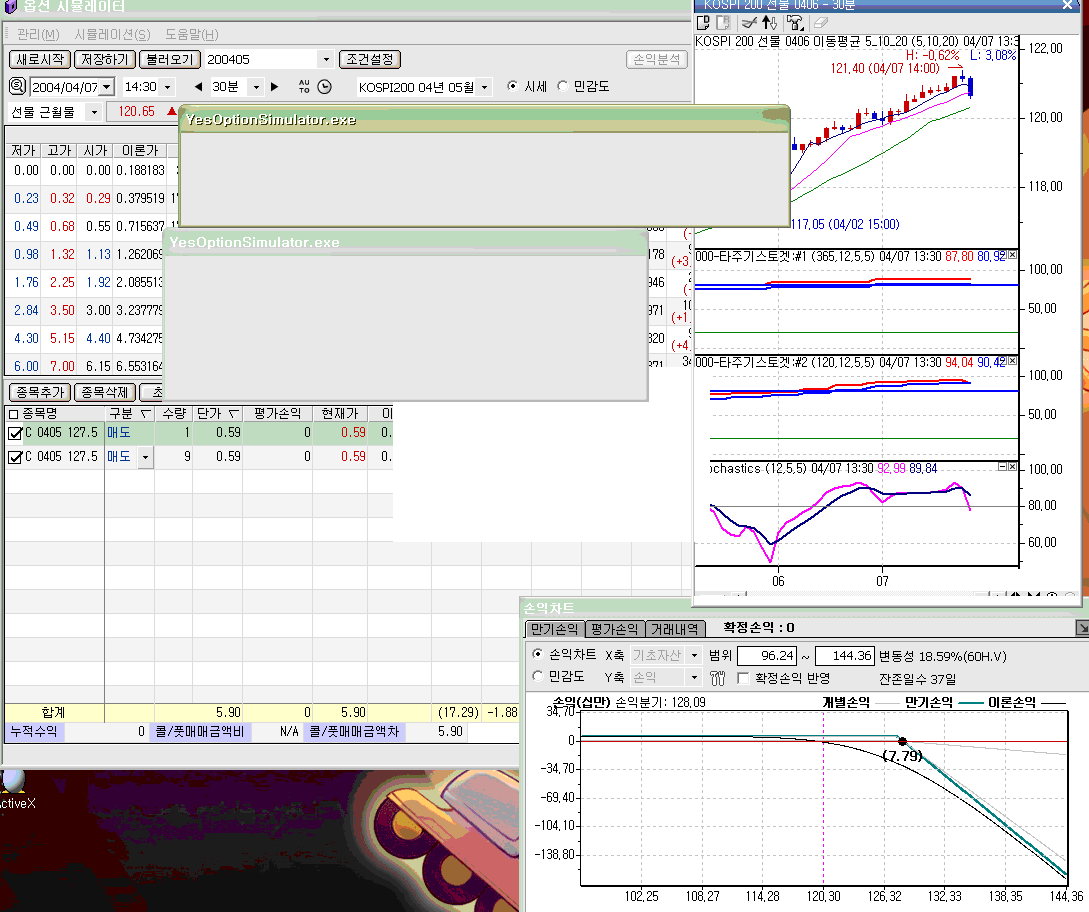Viewport: 1089px width, 912px height.
Task: Click the 조건설정 button
Action: coord(369,60)
